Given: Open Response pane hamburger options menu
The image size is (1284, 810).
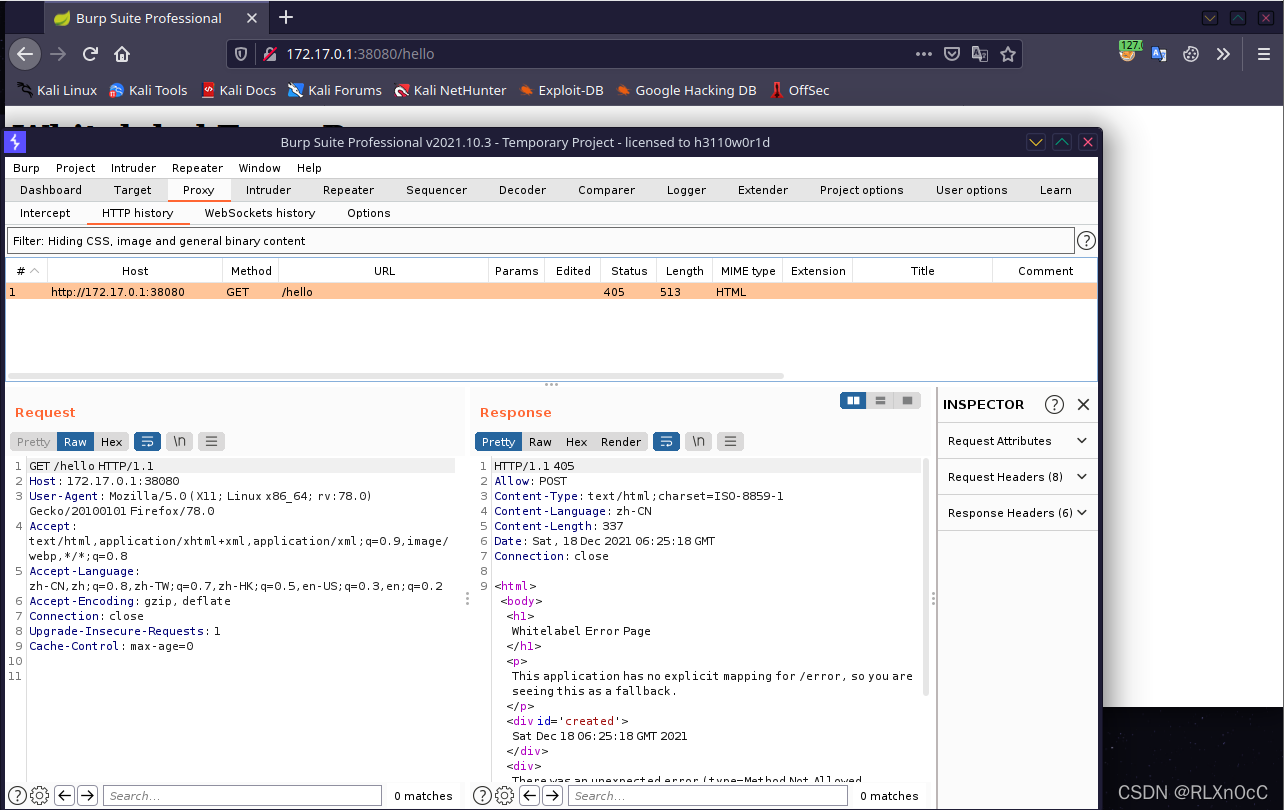Looking at the screenshot, I should [x=731, y=441].
